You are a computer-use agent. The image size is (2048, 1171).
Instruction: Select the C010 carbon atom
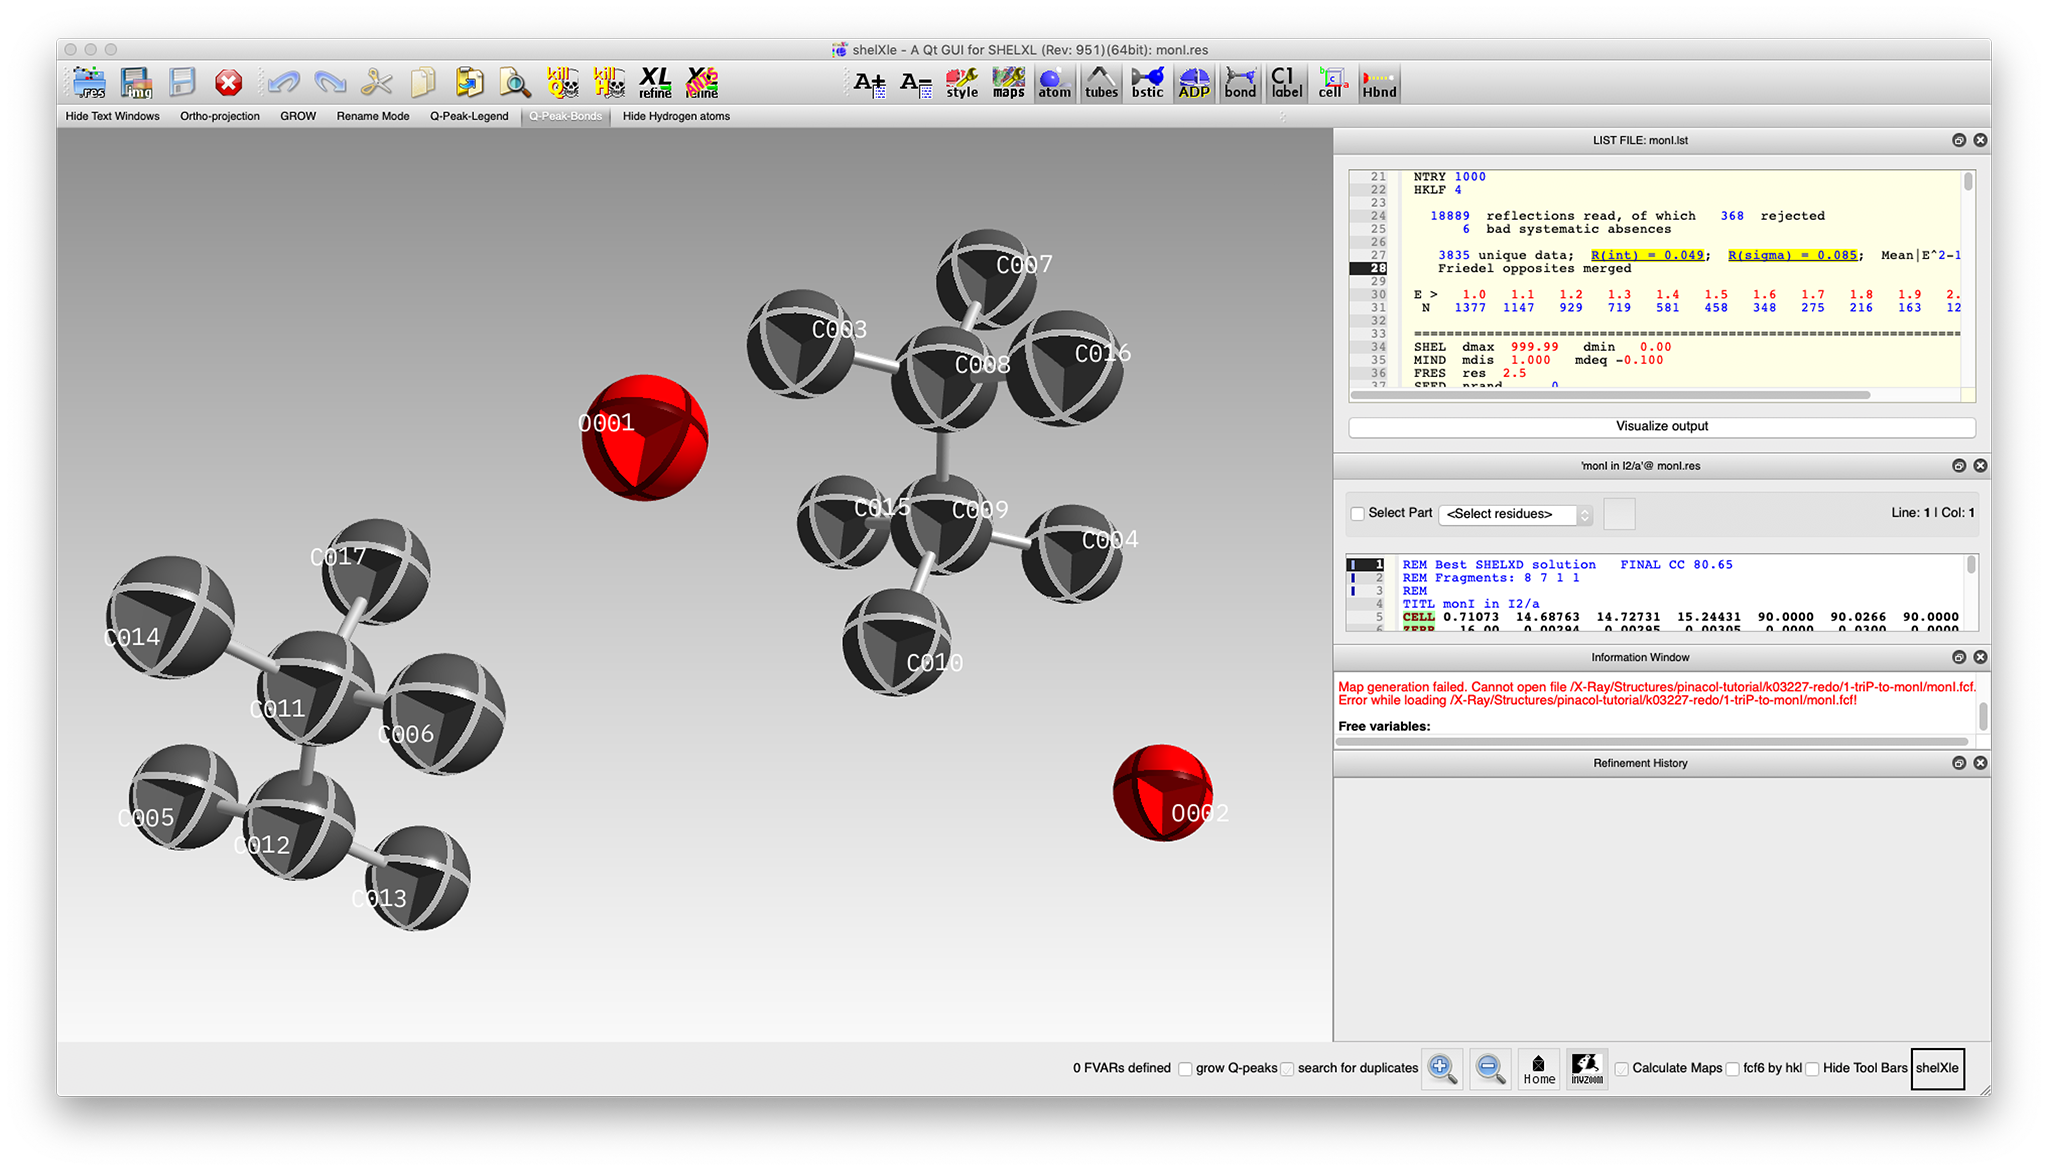pyautogui.click(x=897, y=641)
